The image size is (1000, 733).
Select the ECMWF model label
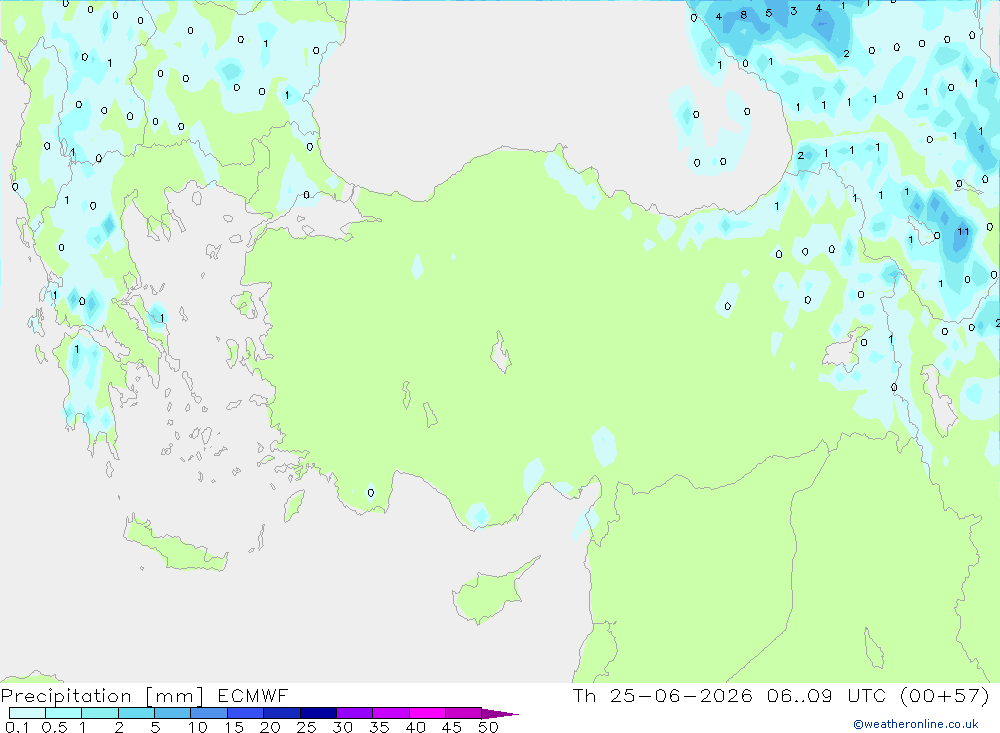tap(253, 695)
